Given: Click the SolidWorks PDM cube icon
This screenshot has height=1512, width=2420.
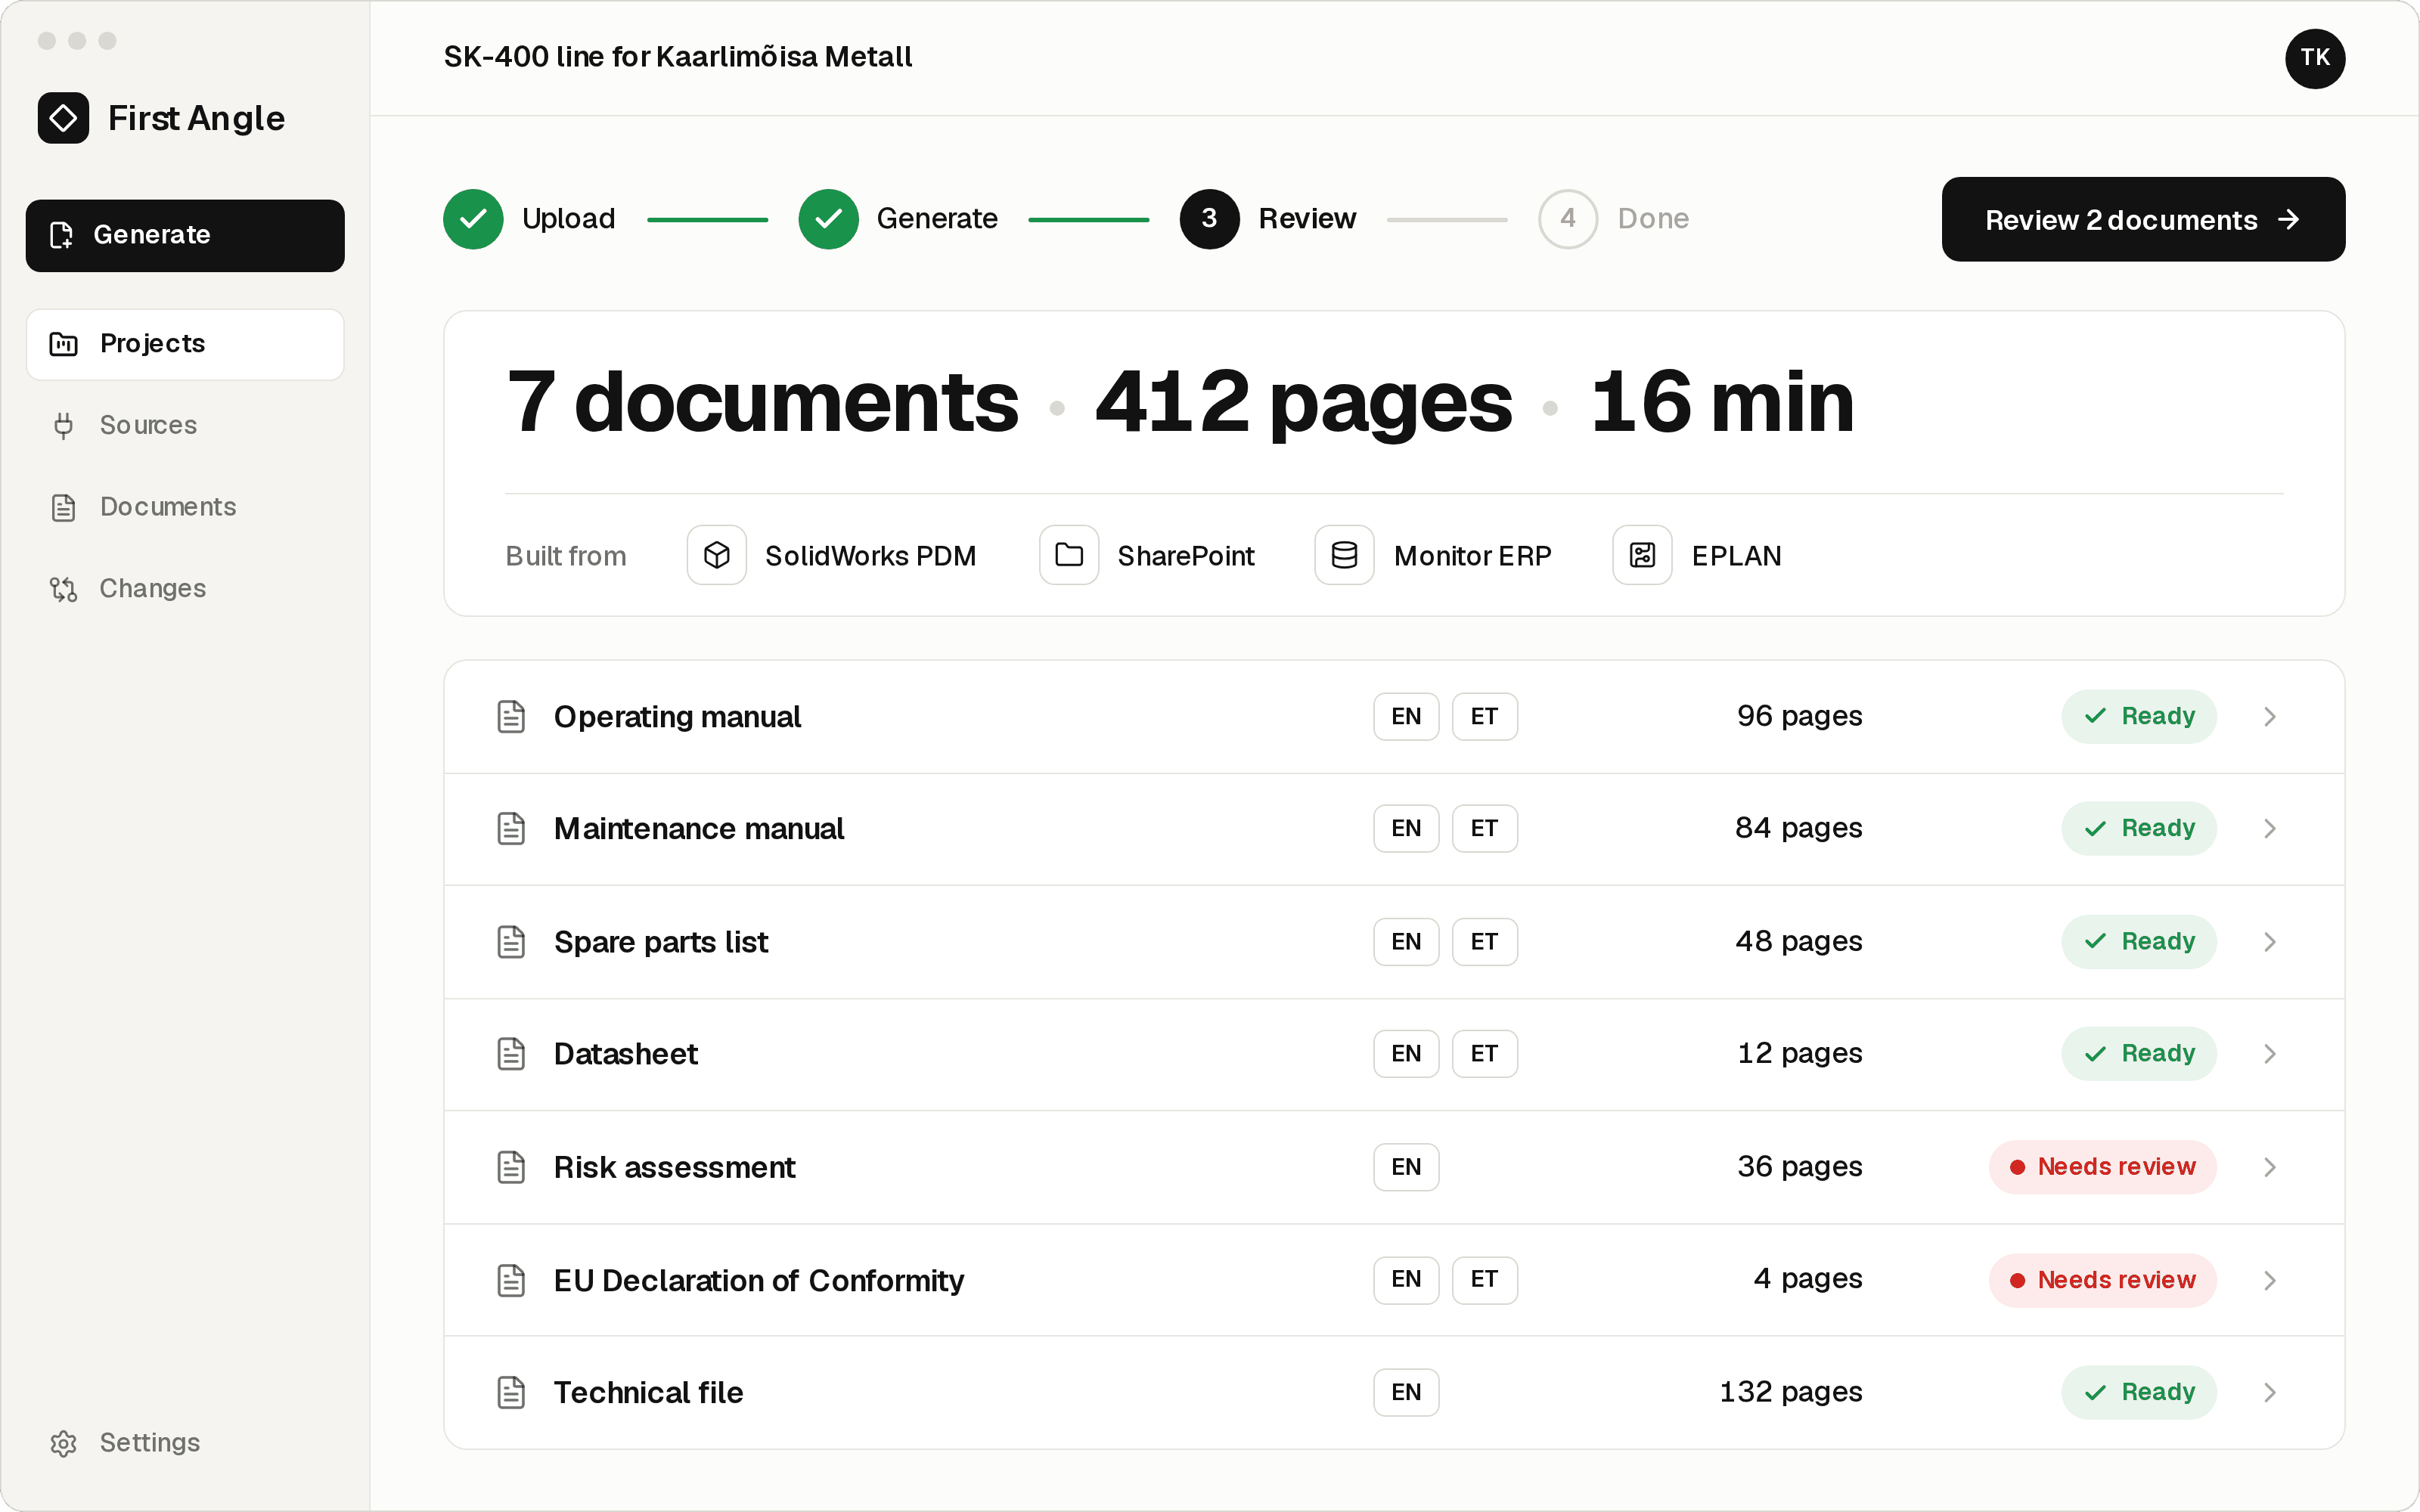Looking at the screenshot, I should [x=717, y=555].
